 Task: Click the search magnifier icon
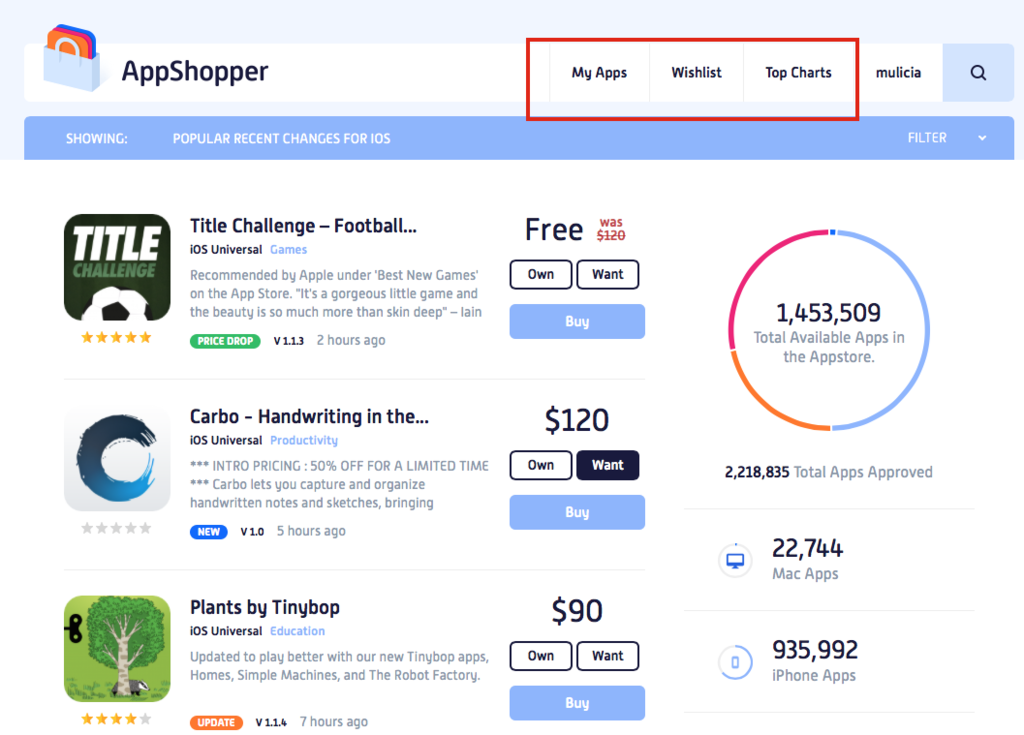tap(978, 73)
